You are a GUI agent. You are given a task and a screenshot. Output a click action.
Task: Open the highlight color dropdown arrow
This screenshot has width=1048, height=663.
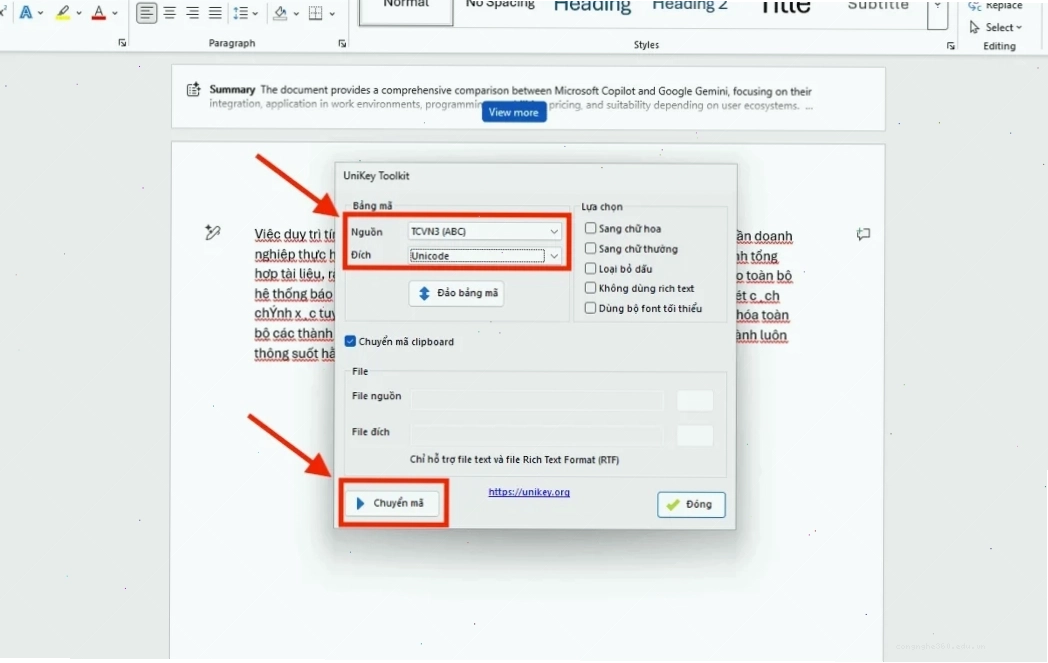79,13
